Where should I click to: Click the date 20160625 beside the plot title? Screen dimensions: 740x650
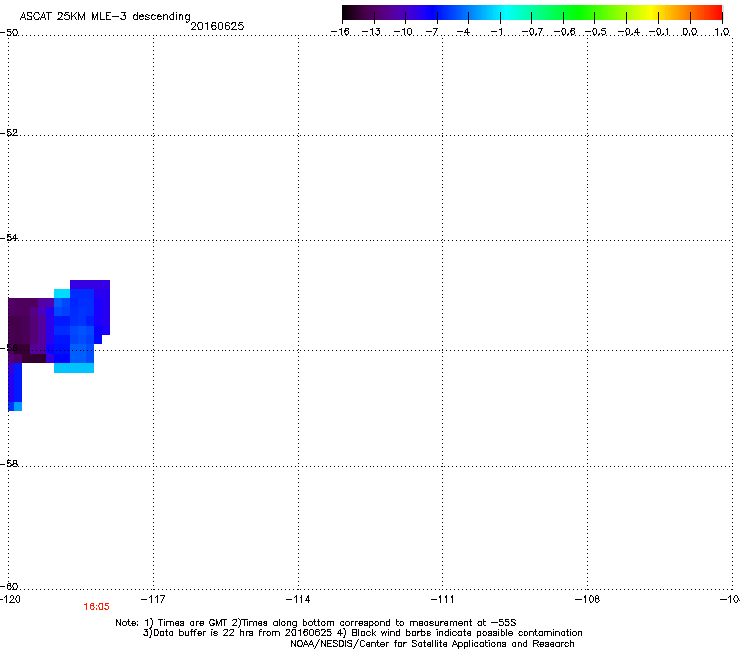[x=217, y=26]
